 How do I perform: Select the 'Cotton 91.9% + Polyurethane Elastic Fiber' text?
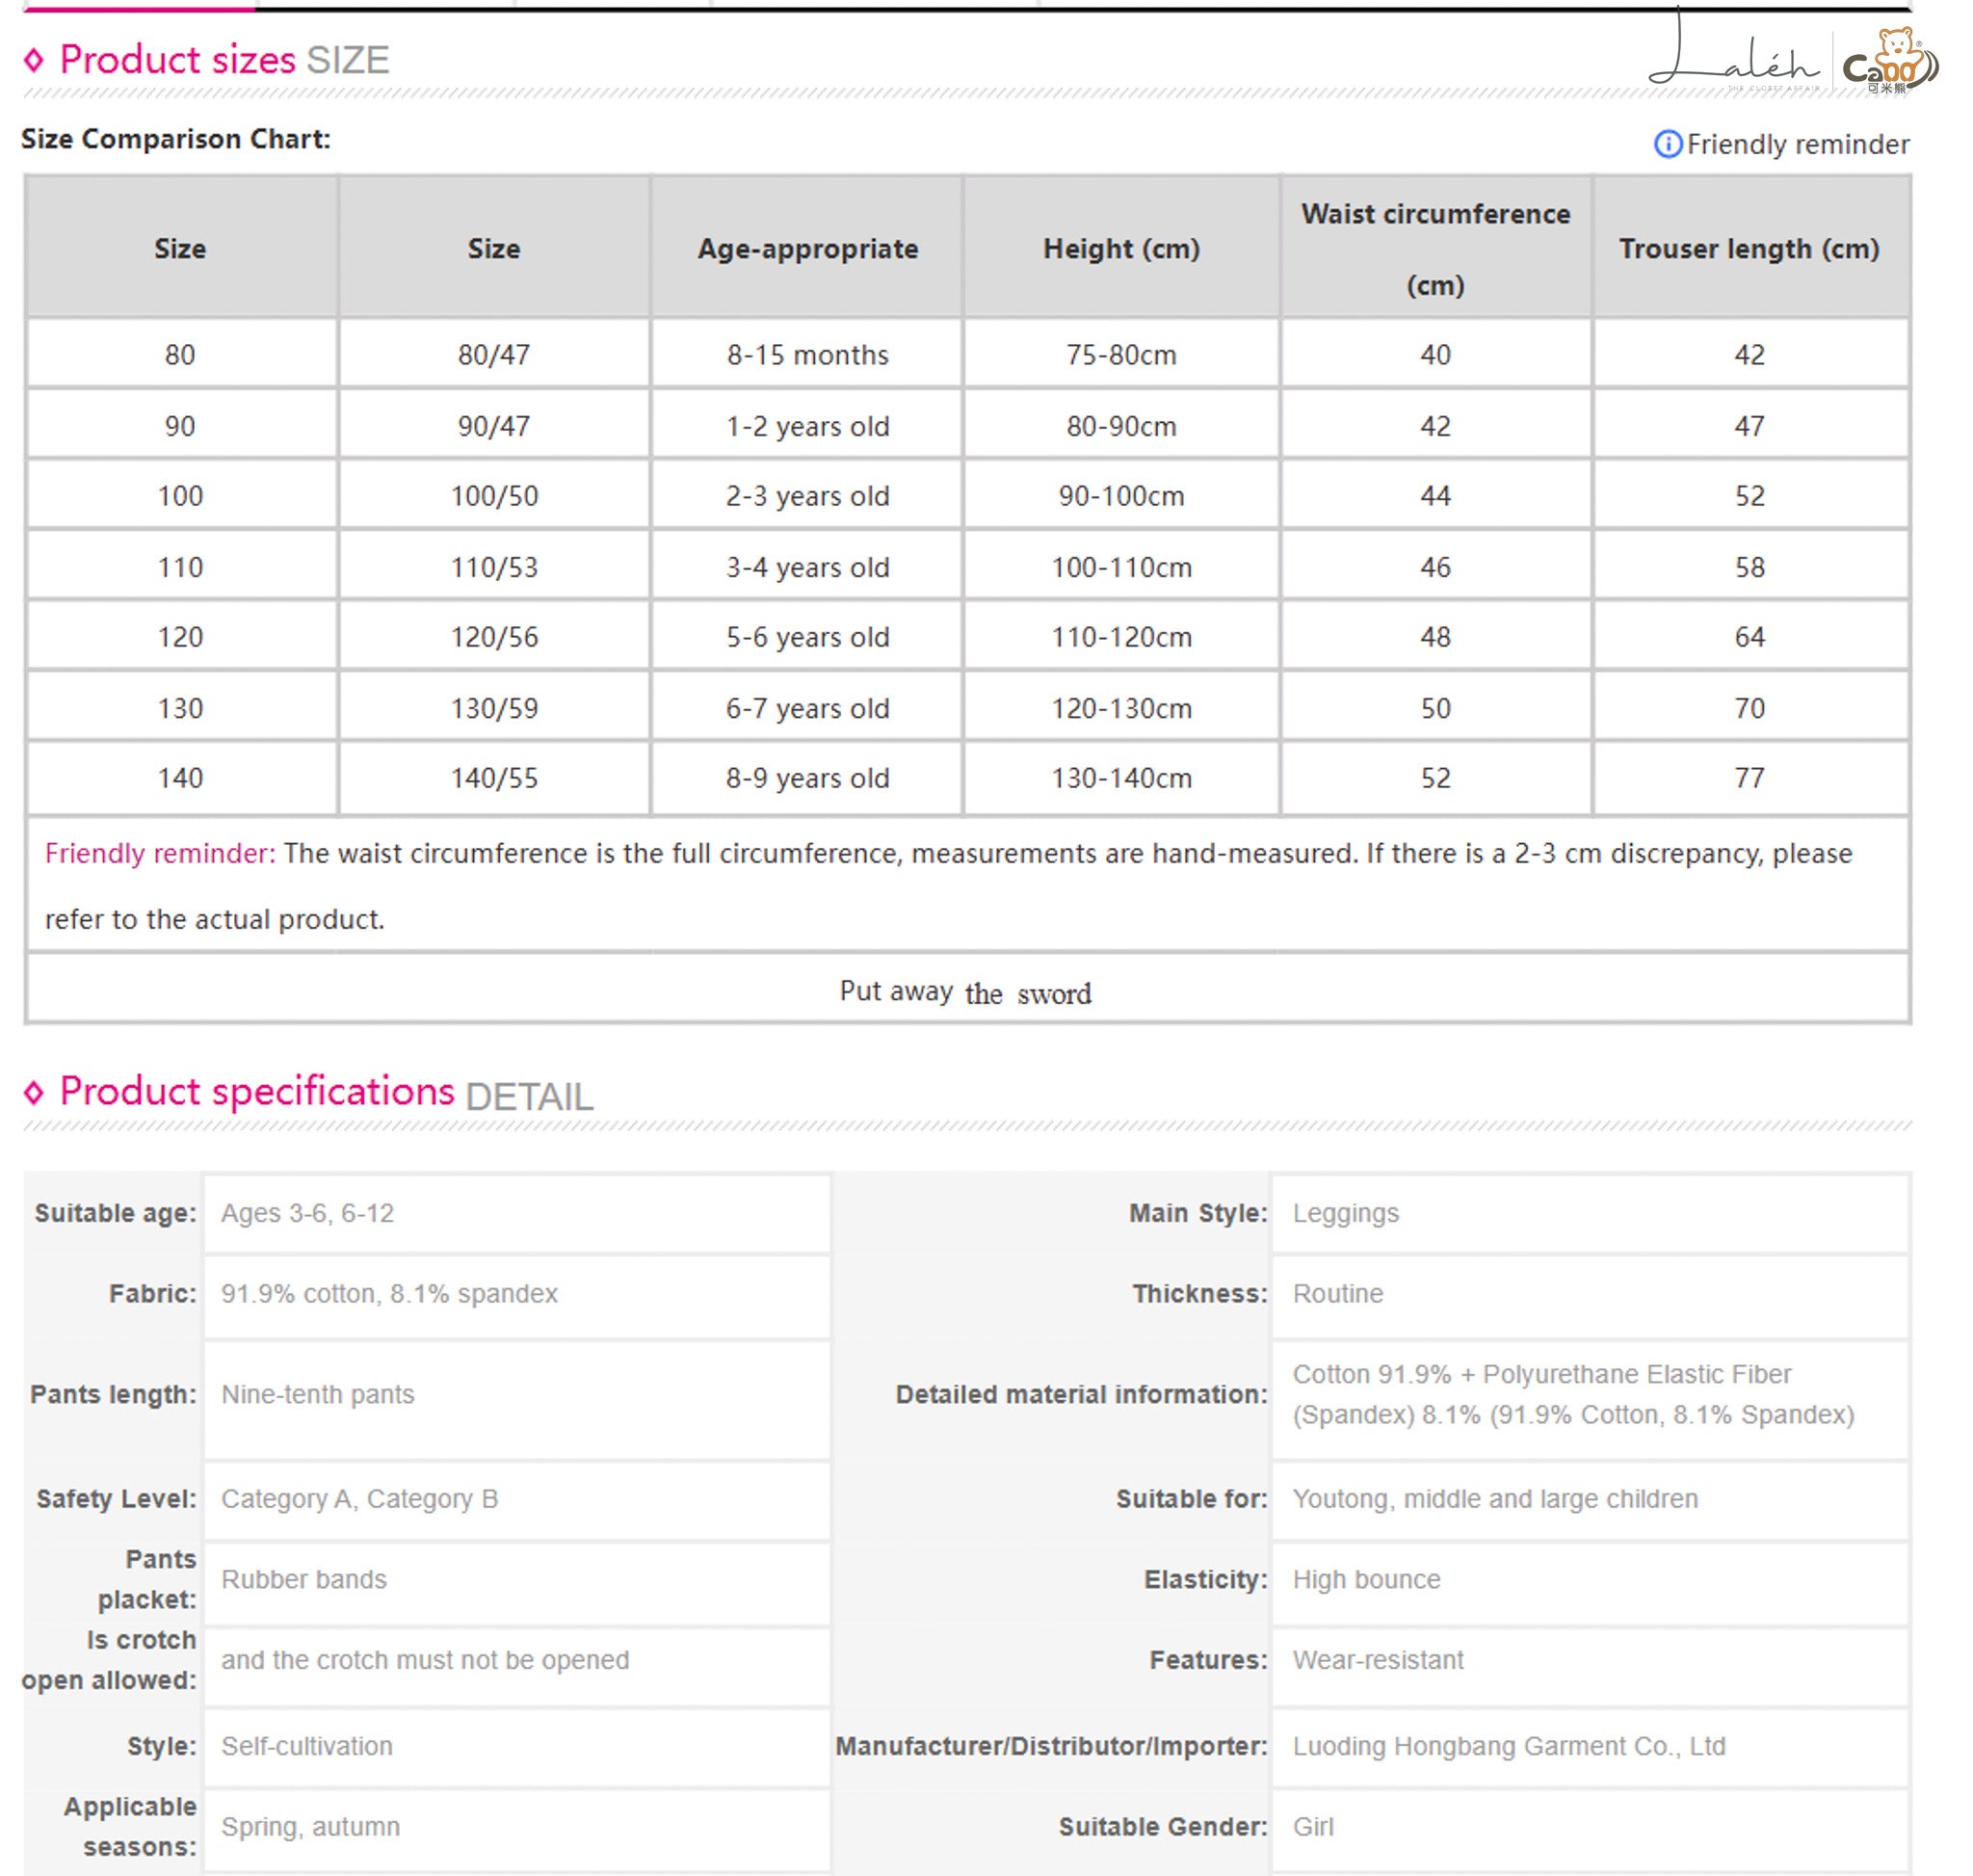(1541, 1374)
